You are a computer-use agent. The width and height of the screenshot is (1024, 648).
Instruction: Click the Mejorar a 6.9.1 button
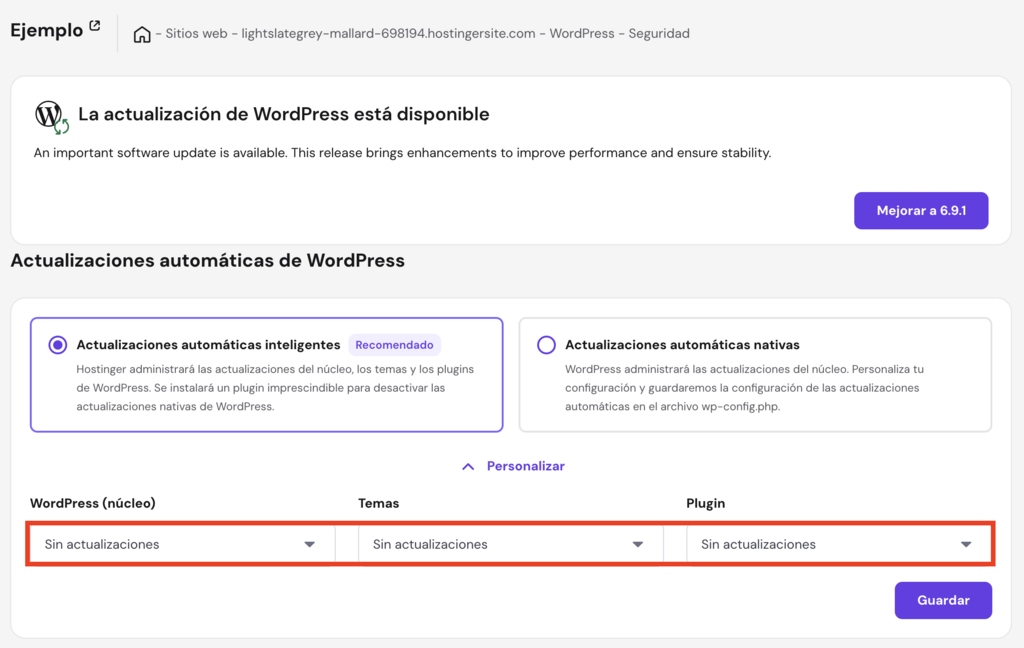click(920, 210)
